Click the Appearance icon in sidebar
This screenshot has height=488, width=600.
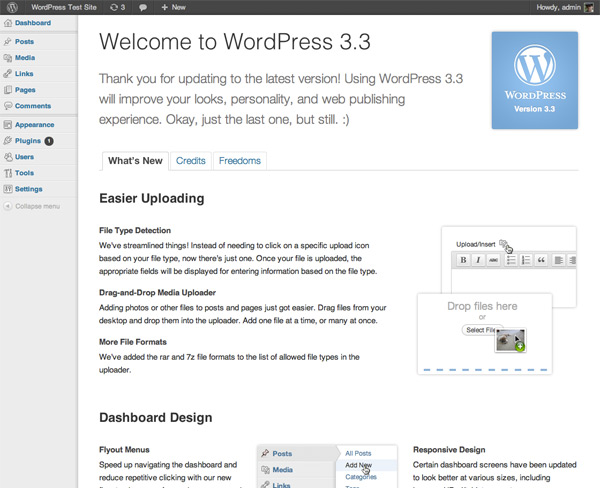coord(8,125)
